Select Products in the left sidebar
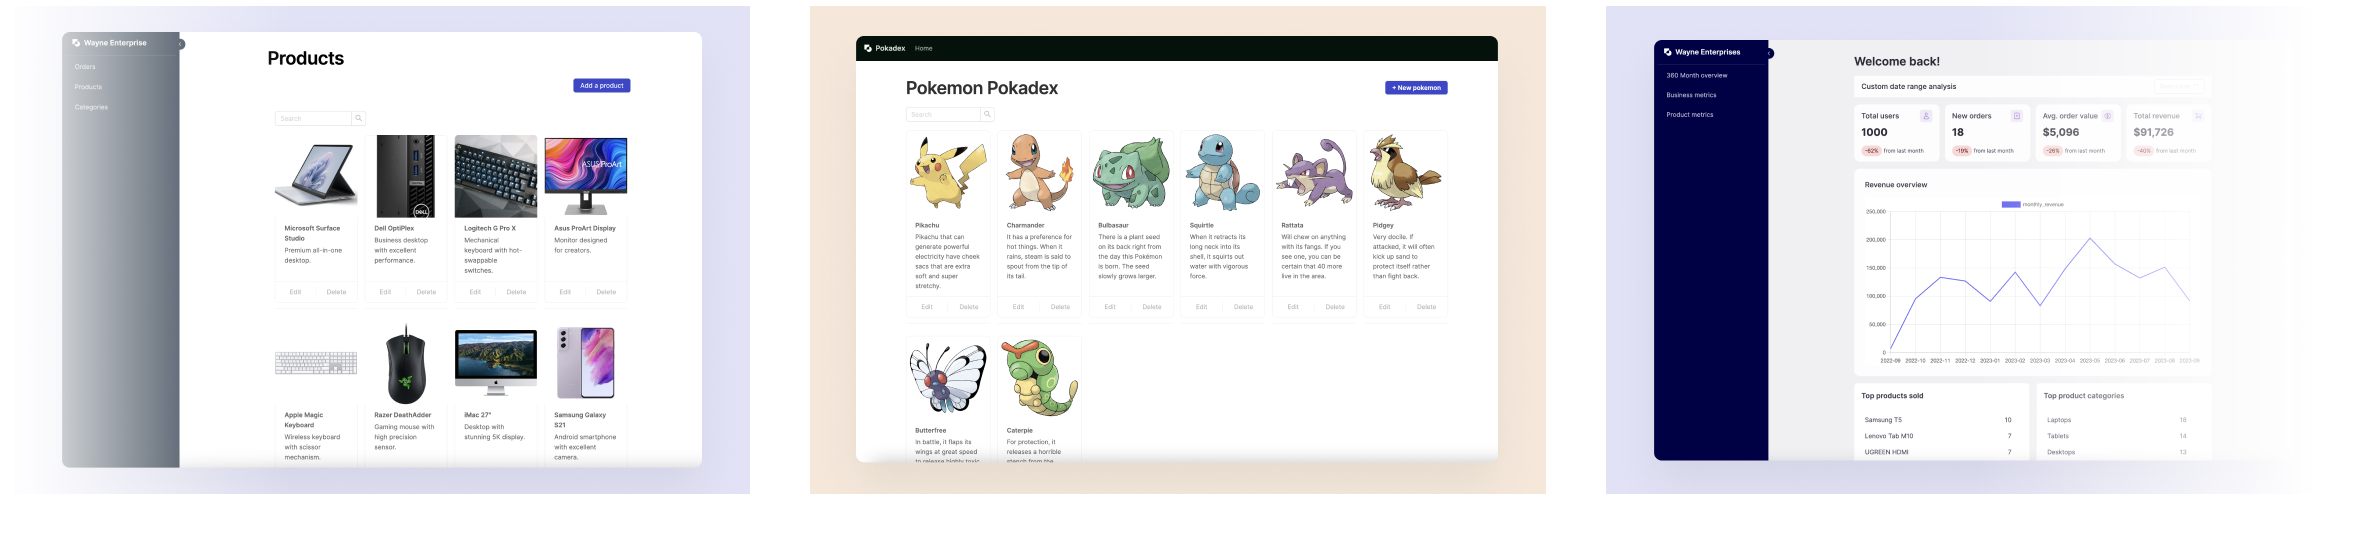Image resolution: width=2374 pixels, height=558 pixels. pyautogui.click(x=88, y=87)
